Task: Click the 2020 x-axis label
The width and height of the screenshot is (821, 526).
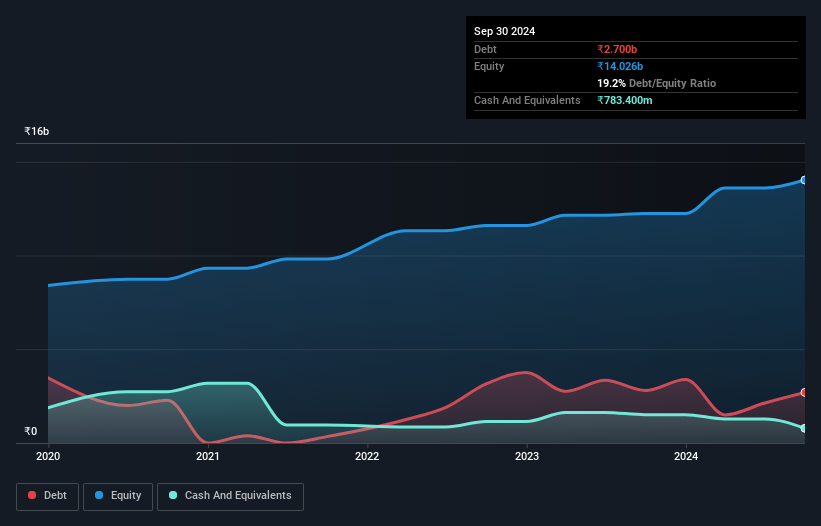Action: [48, 456]
